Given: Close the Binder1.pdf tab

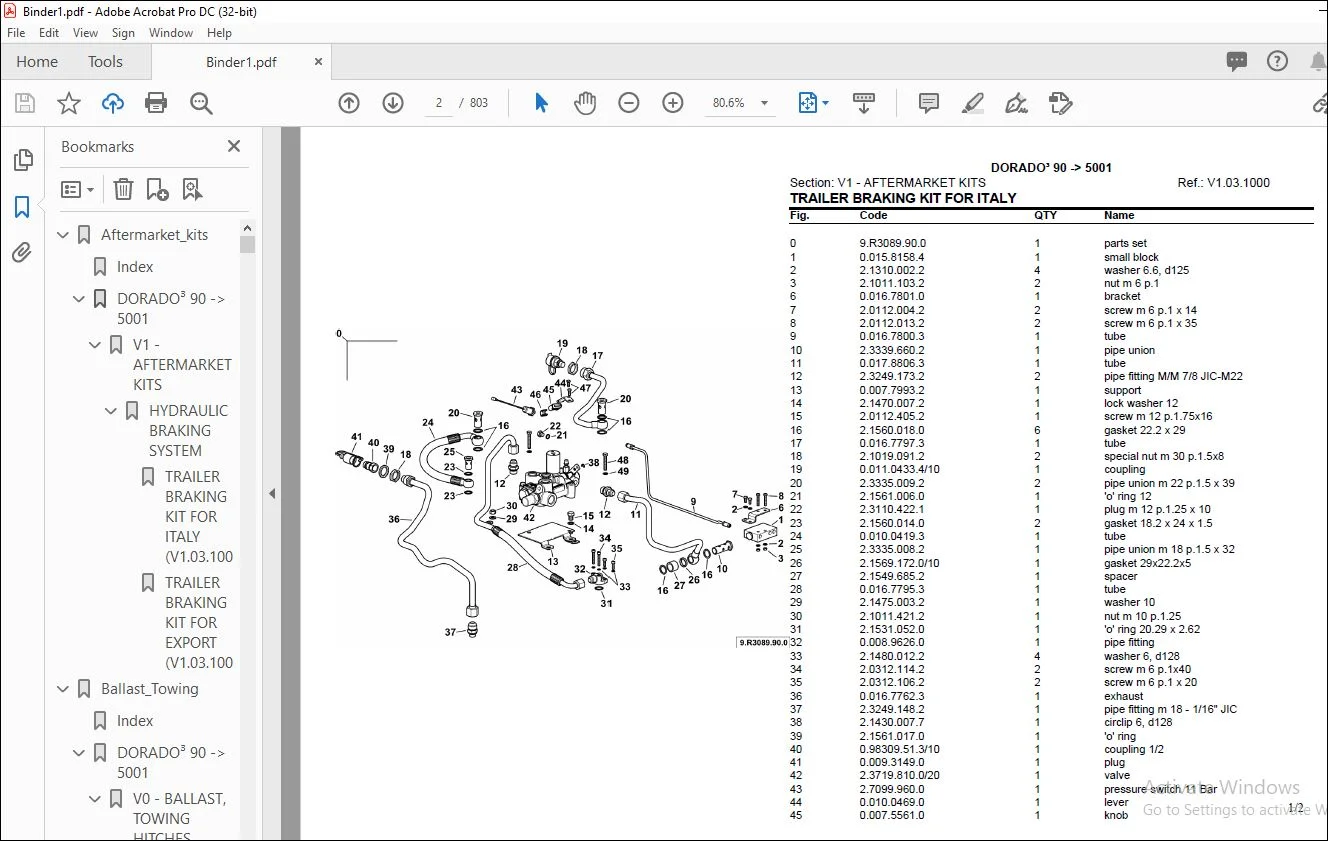Looking at the screenshot, I should tap(318, 62).
